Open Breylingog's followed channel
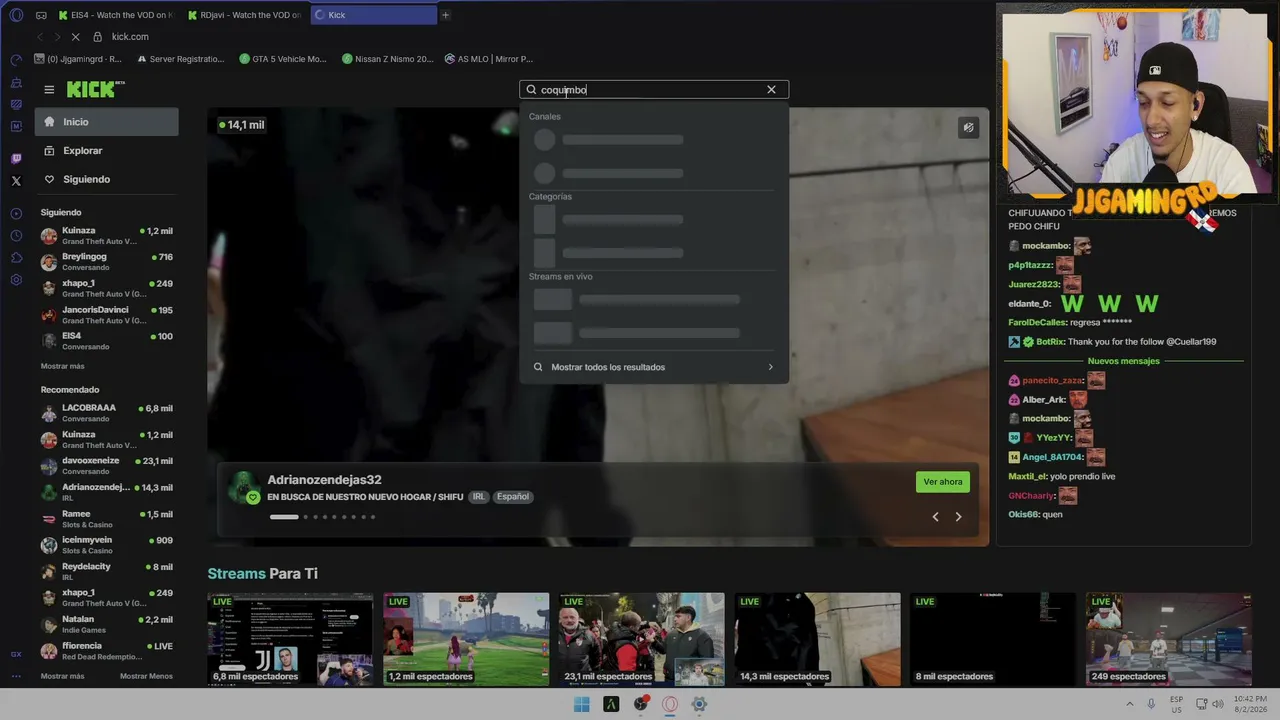This screenshot has height=720, width=1280. [107, 262]
